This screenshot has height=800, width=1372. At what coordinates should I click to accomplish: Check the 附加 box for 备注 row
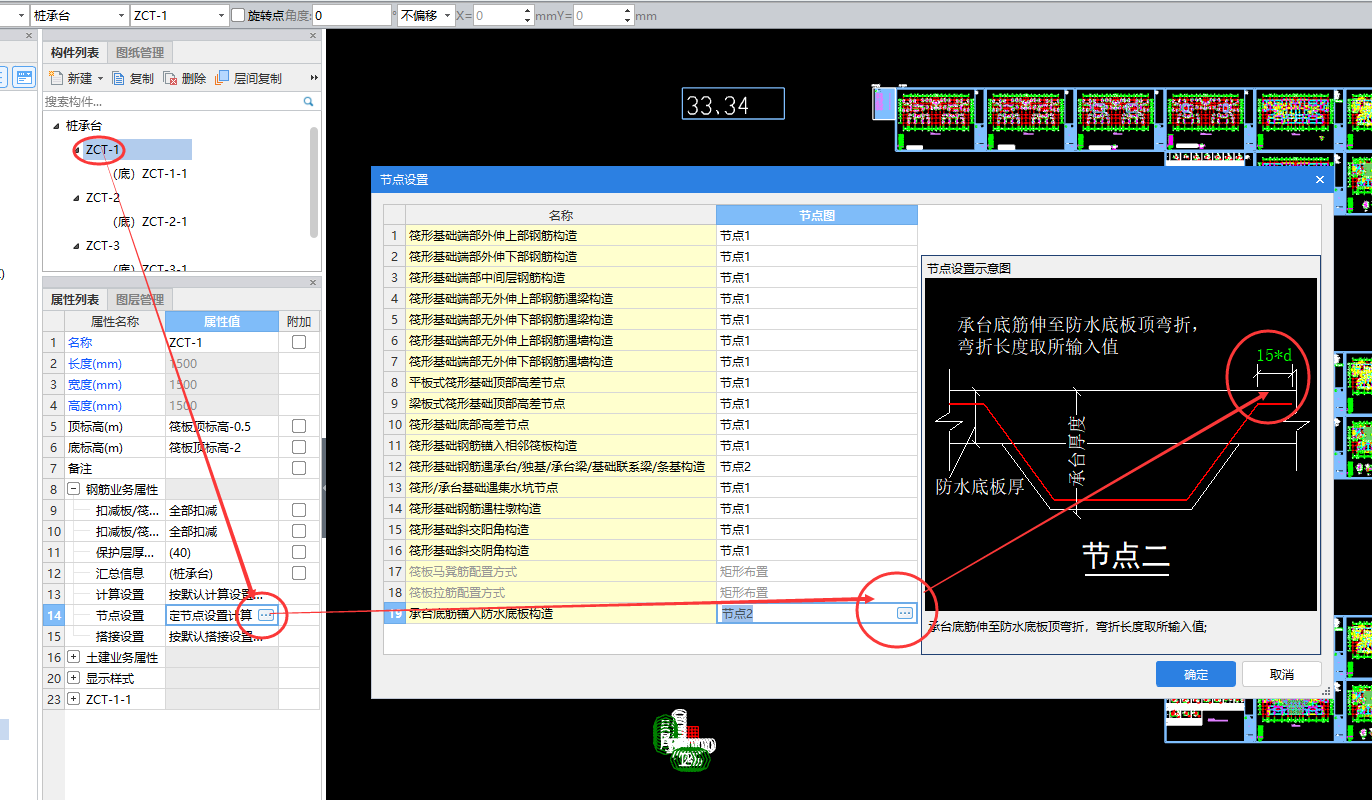tap(299, 468)
